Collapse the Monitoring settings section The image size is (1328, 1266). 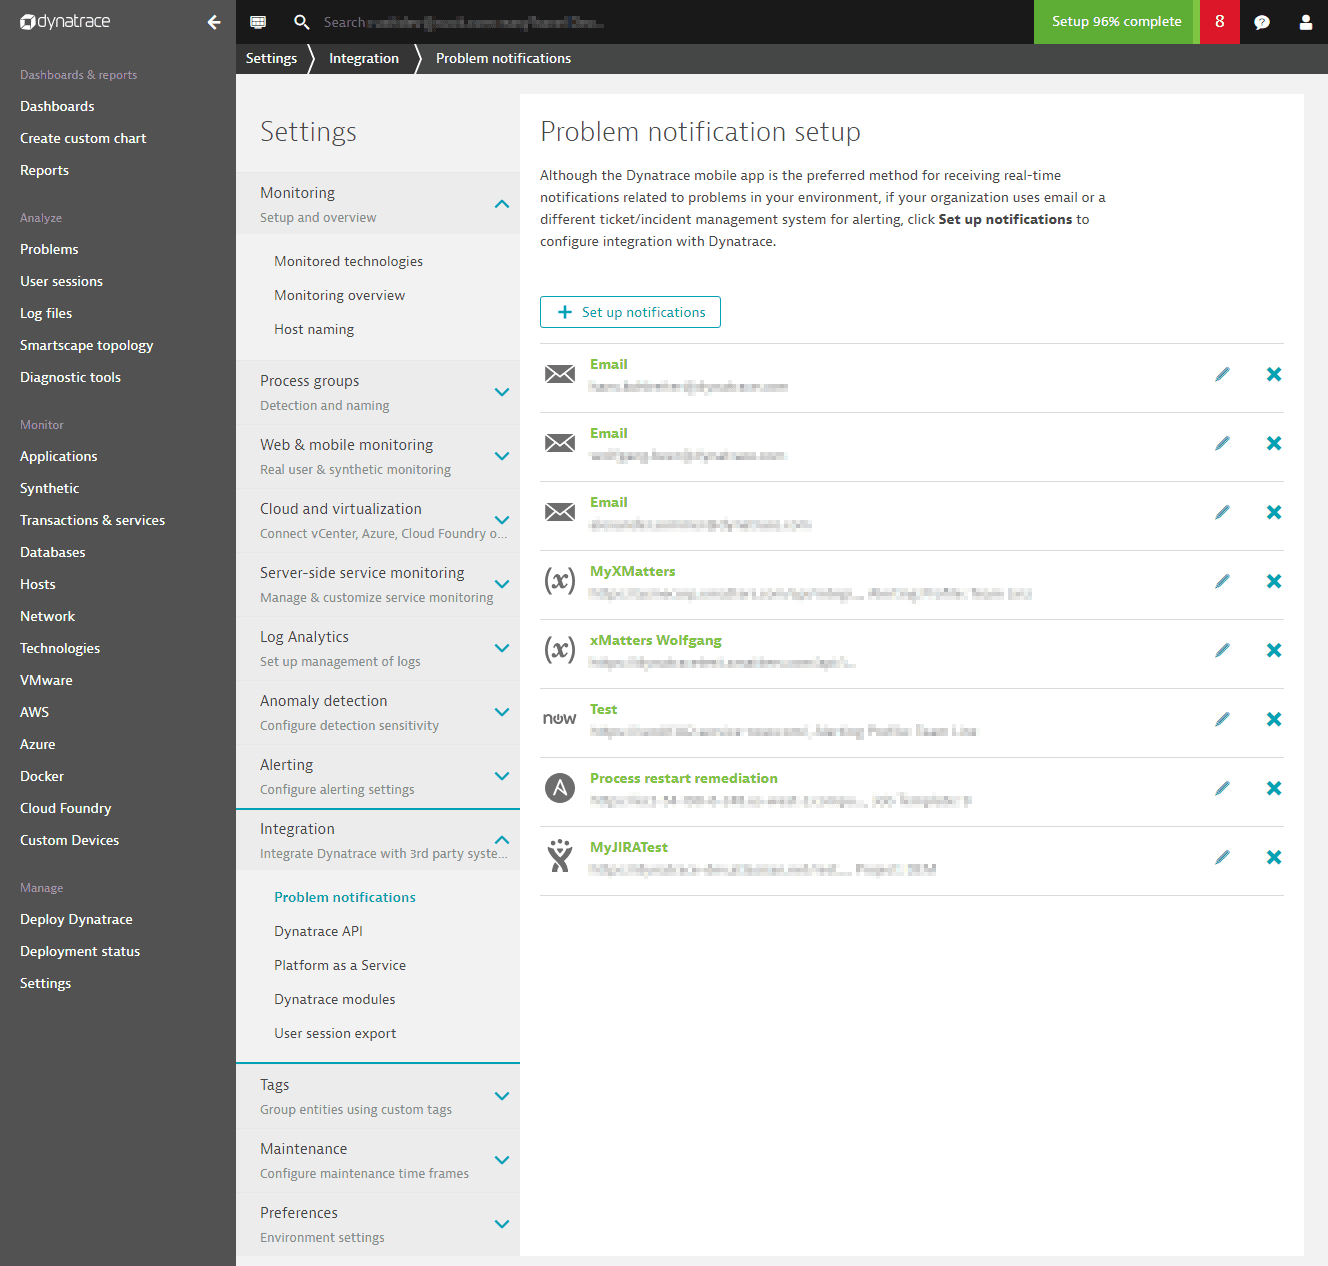click(x=502, y=204)
